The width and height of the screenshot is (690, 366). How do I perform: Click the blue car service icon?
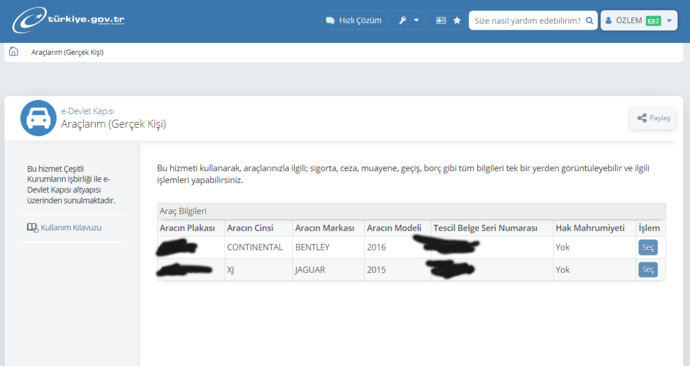(38, 118)
